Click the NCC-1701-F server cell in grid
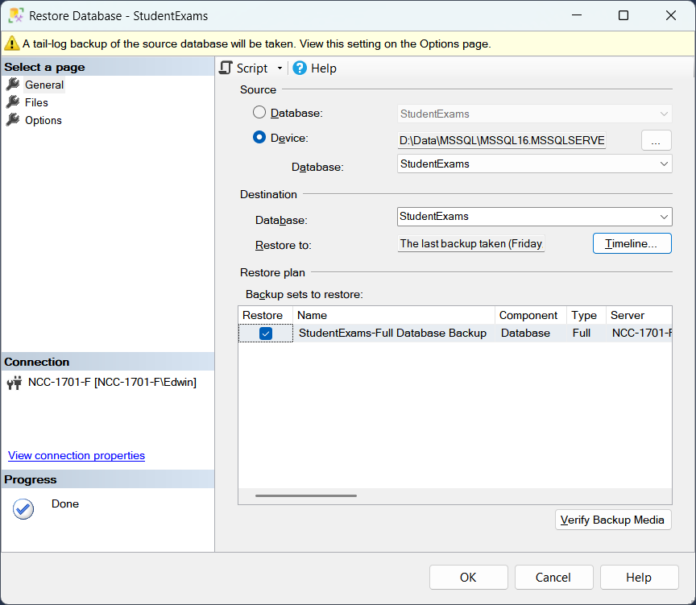This screenshot has width=696, height=605. click(x=641, y=333)
